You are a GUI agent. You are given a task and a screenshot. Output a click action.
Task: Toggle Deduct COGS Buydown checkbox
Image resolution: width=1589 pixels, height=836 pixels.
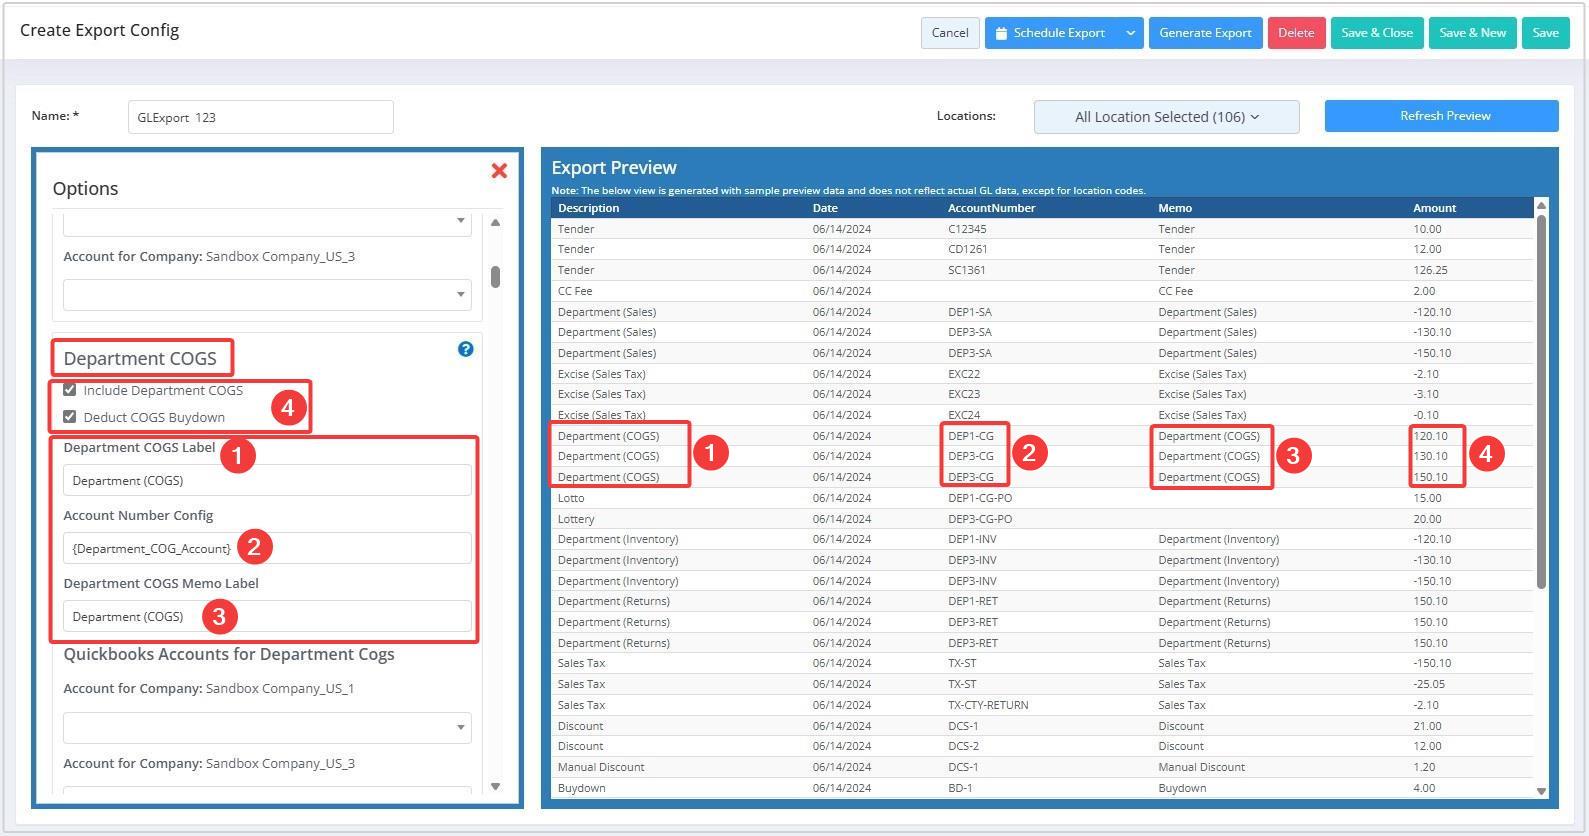(70, 417)
